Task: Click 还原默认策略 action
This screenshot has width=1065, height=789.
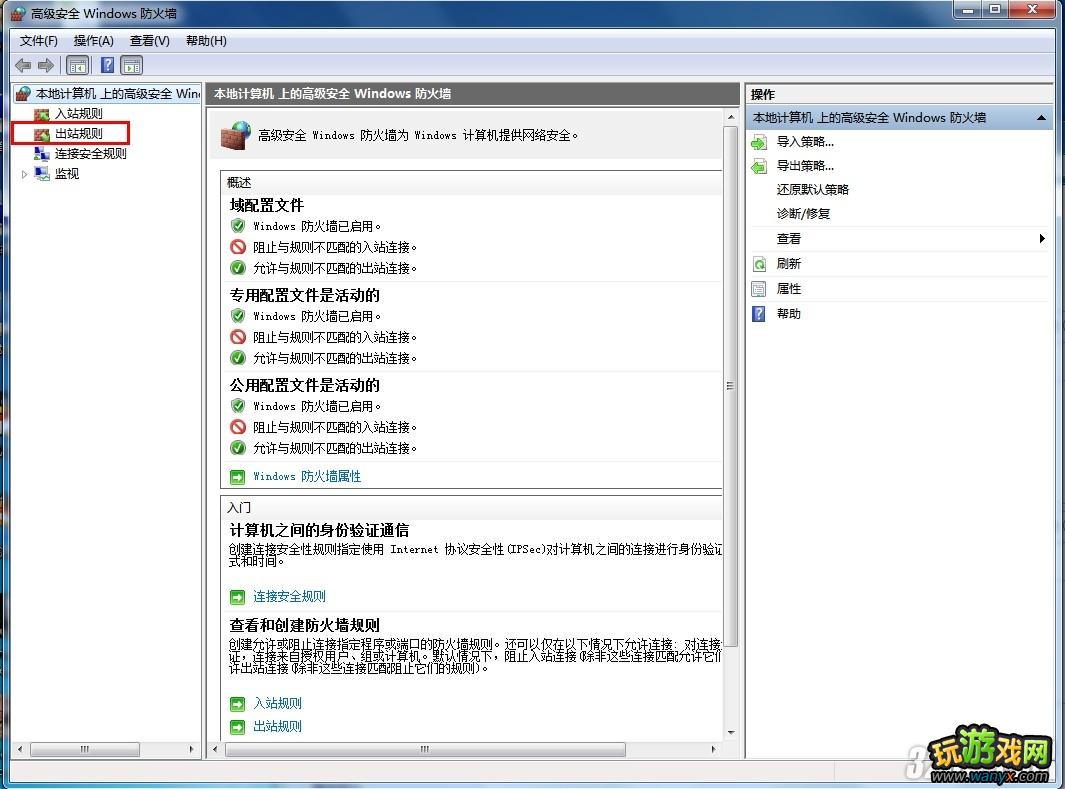Action: tap(812, 189)
